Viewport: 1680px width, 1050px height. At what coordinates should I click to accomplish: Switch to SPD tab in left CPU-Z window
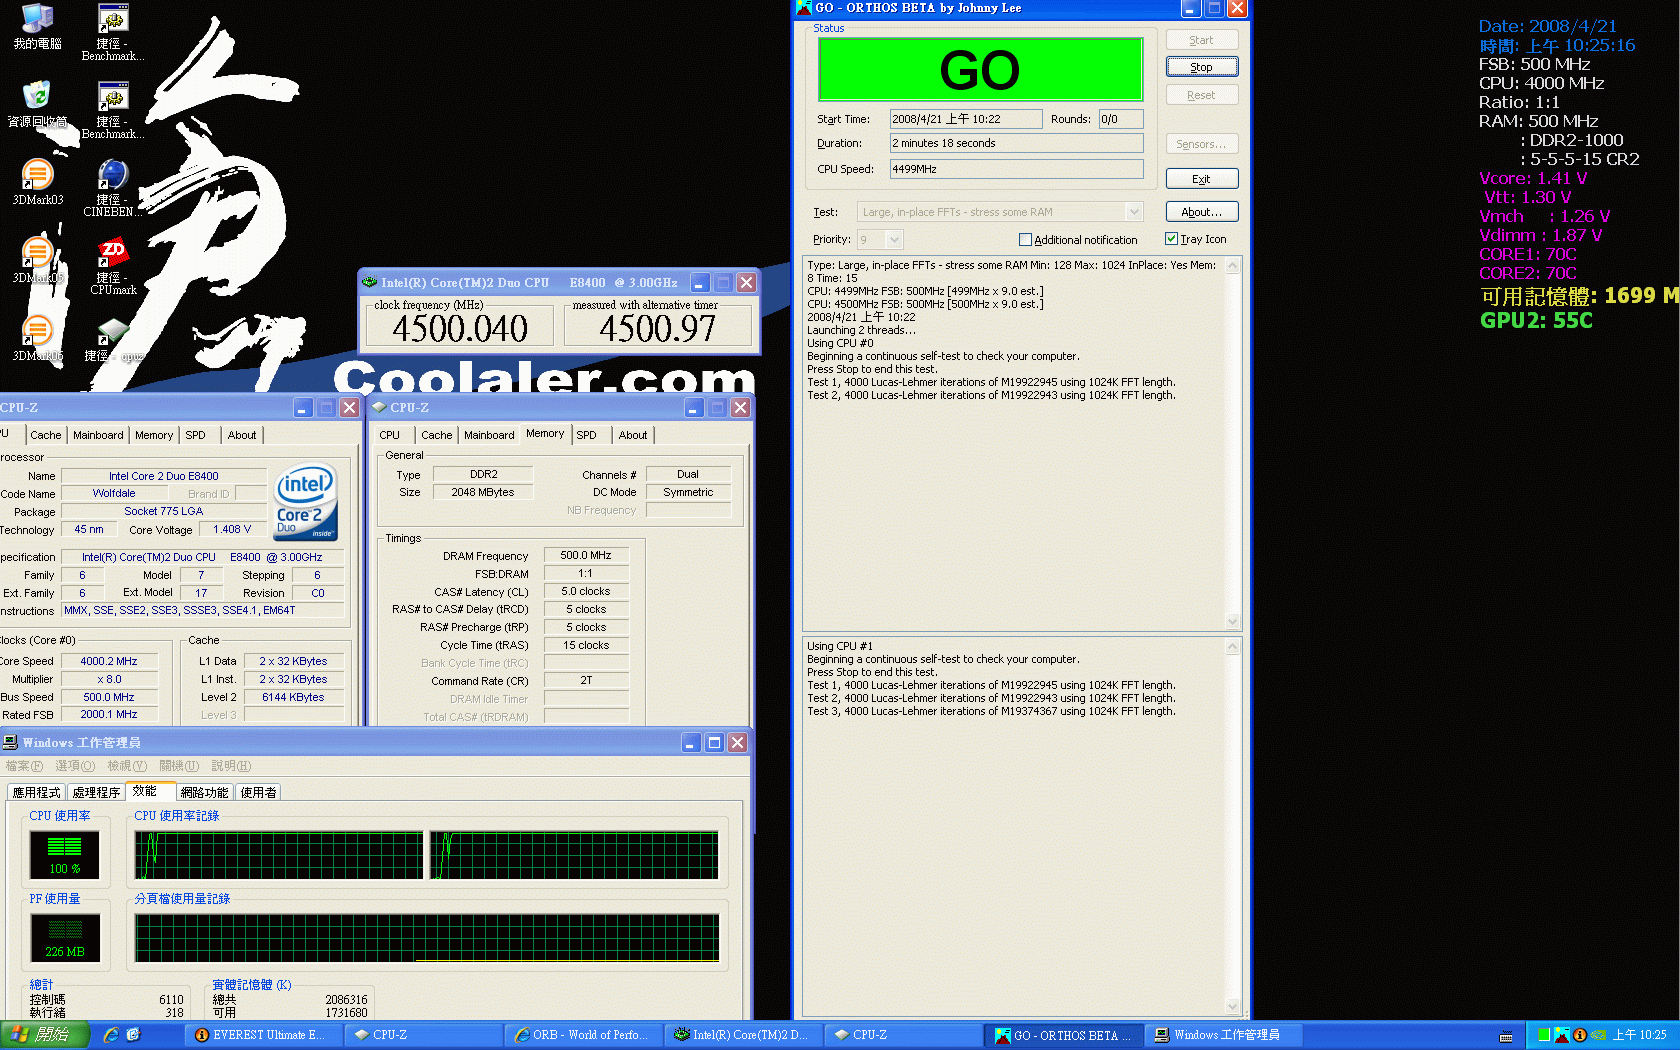point(195,435)
